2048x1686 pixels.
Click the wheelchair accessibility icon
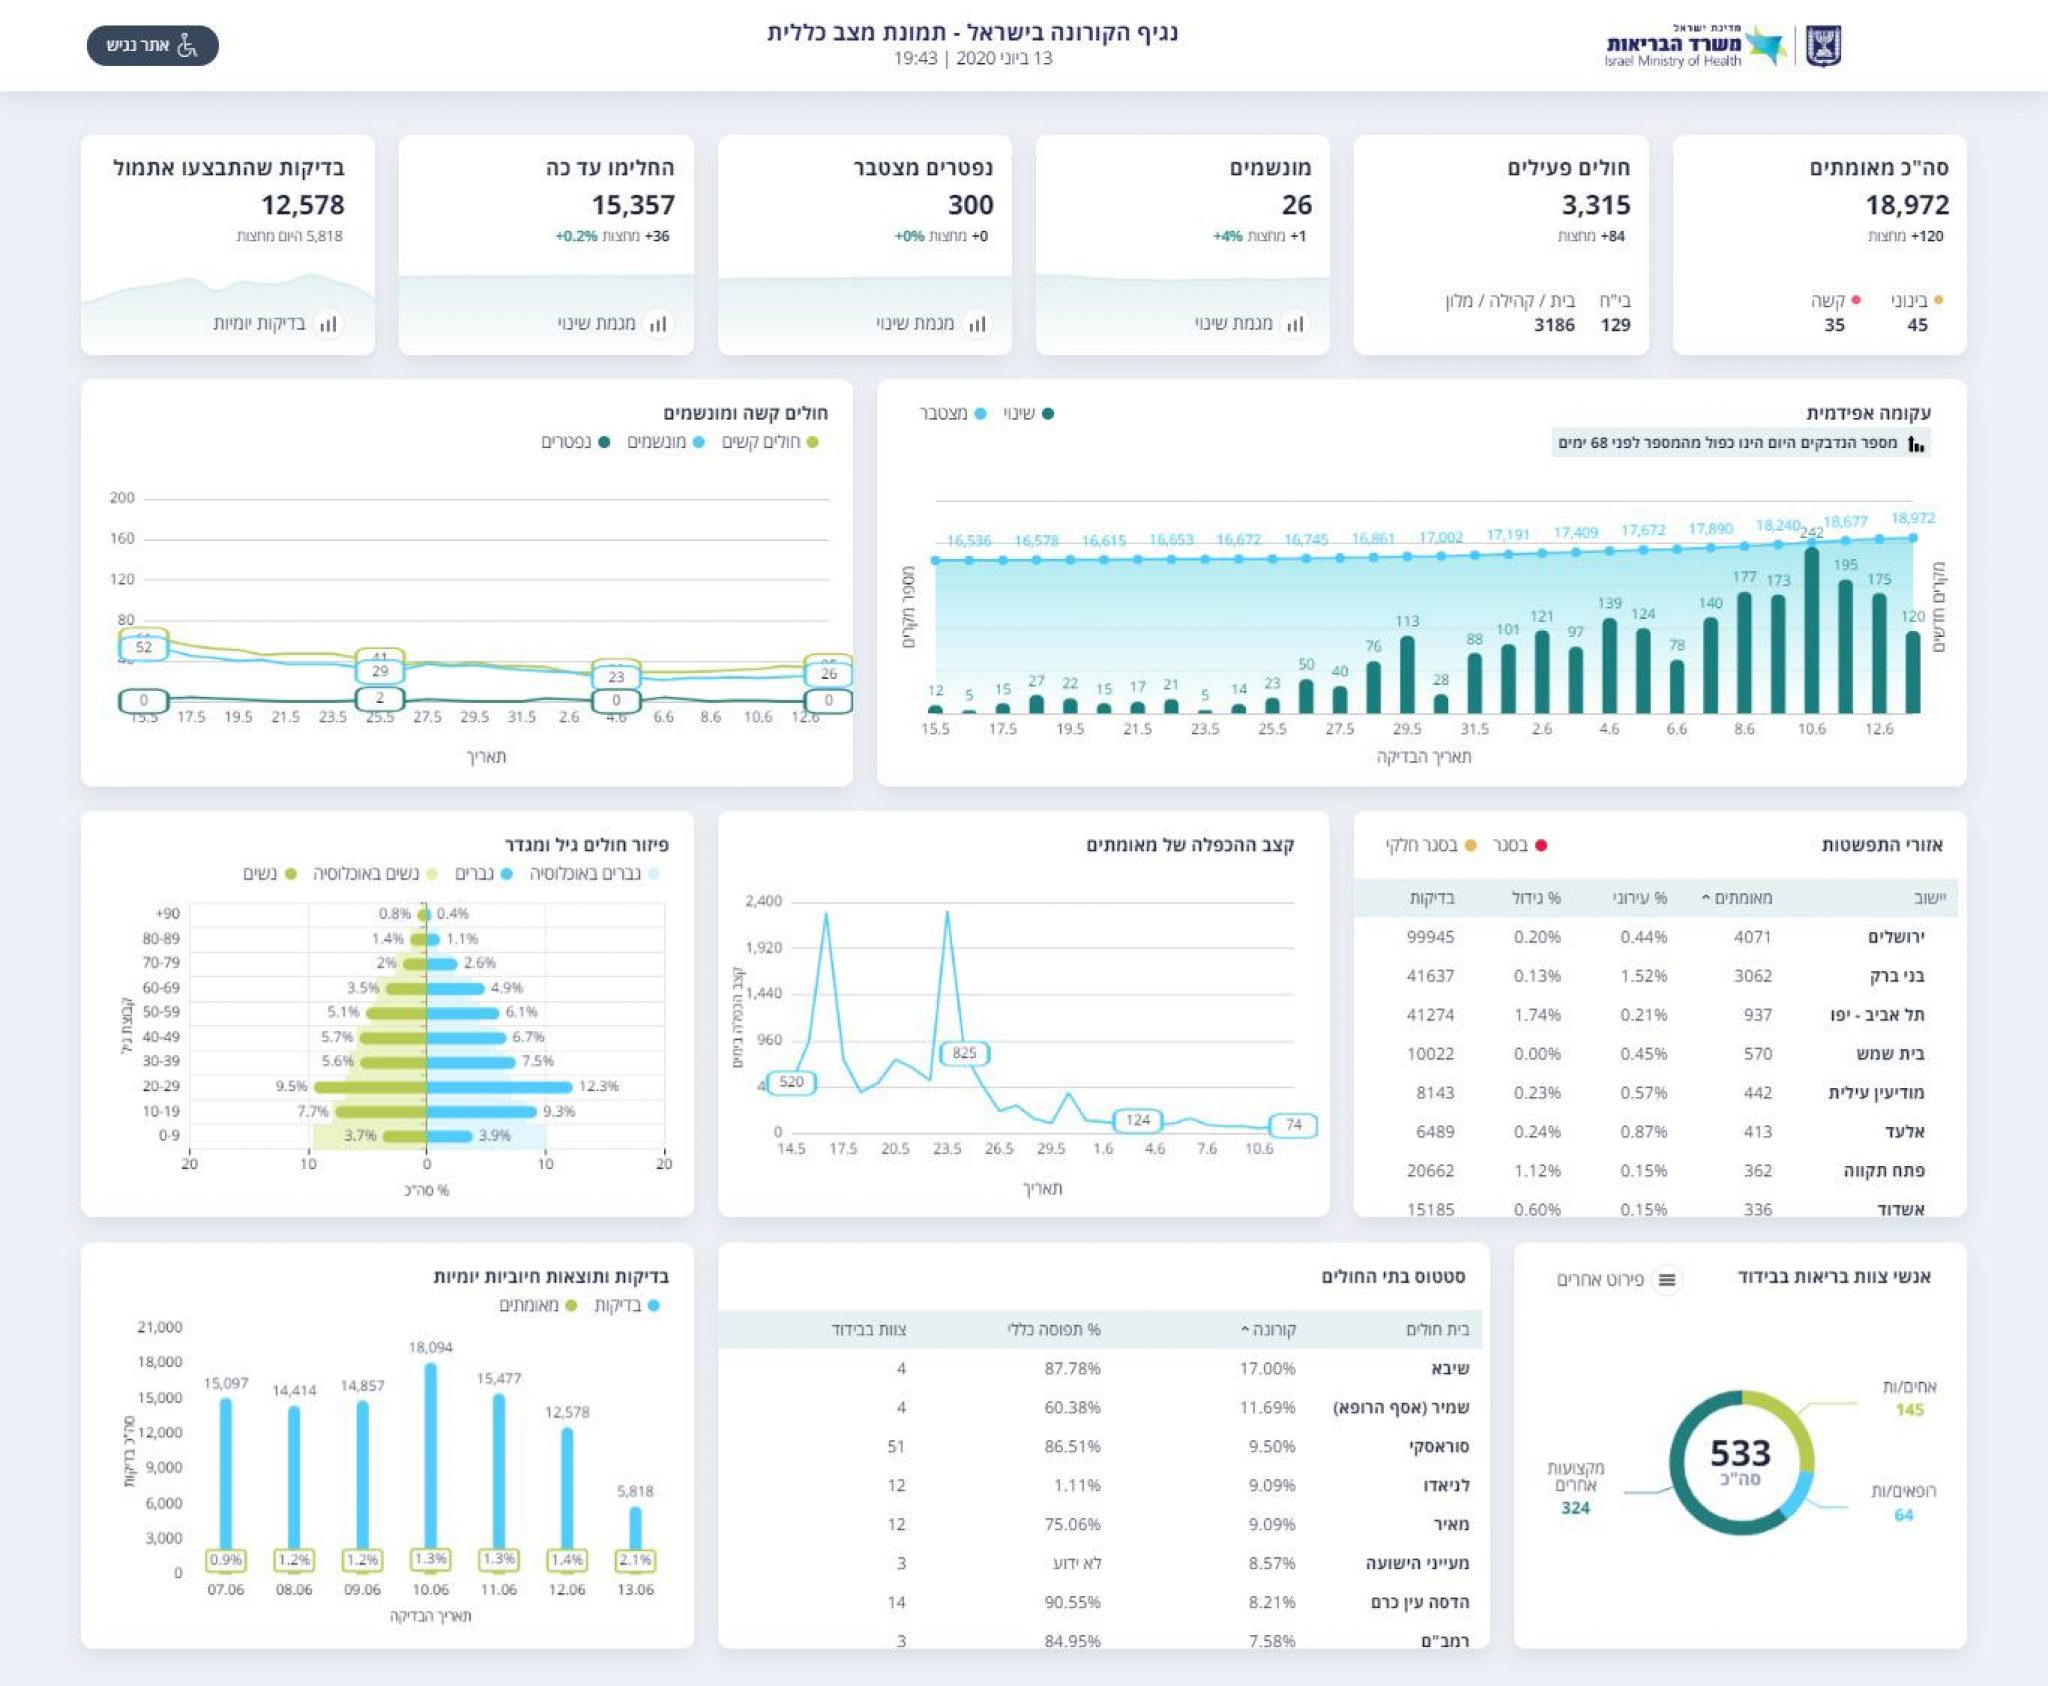coord(187,45)
